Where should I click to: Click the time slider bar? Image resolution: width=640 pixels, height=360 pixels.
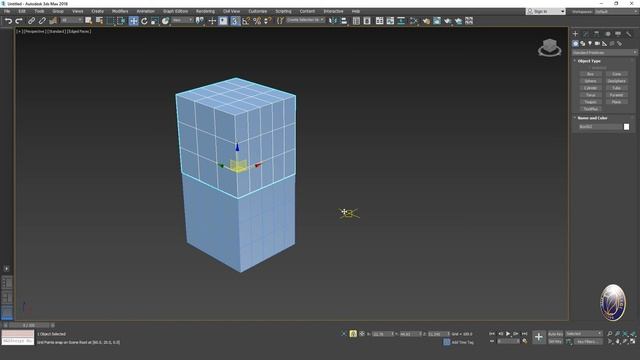(29, 325)
